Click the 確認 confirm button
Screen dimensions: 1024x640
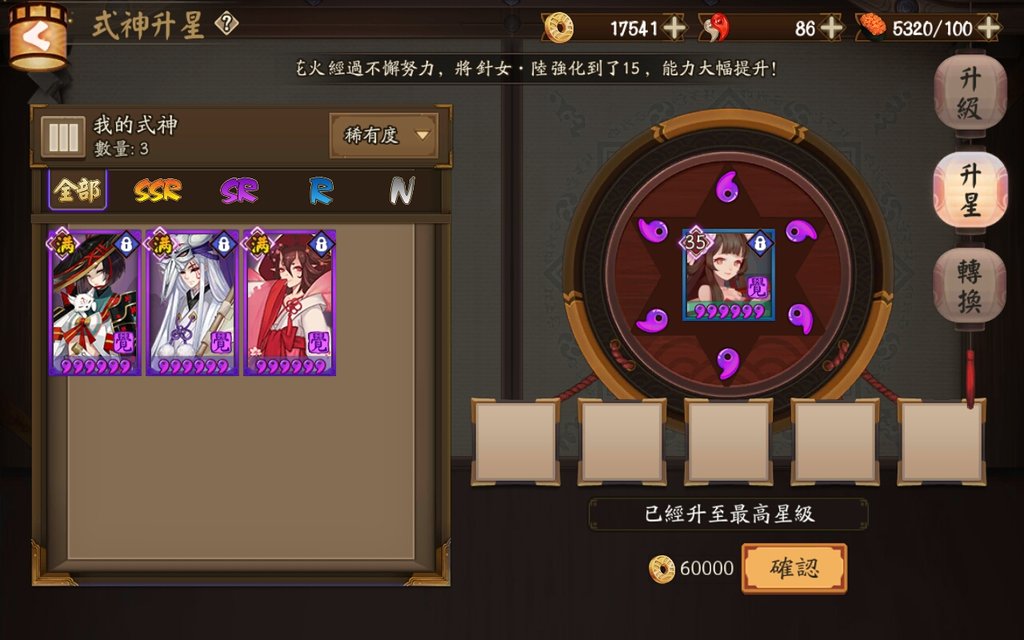pos(794,568)
